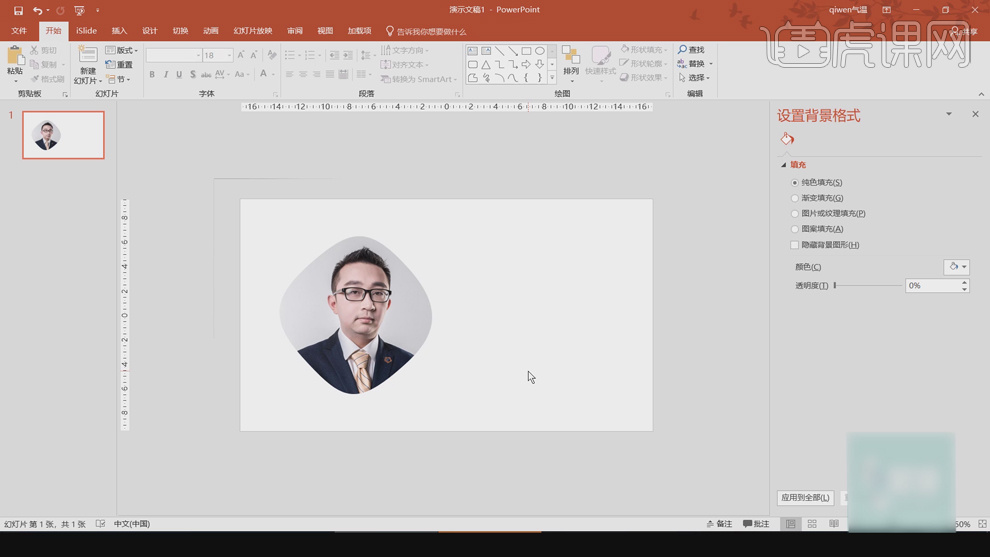Open the Insert (插入) ribbon tab

coord(119,31)
